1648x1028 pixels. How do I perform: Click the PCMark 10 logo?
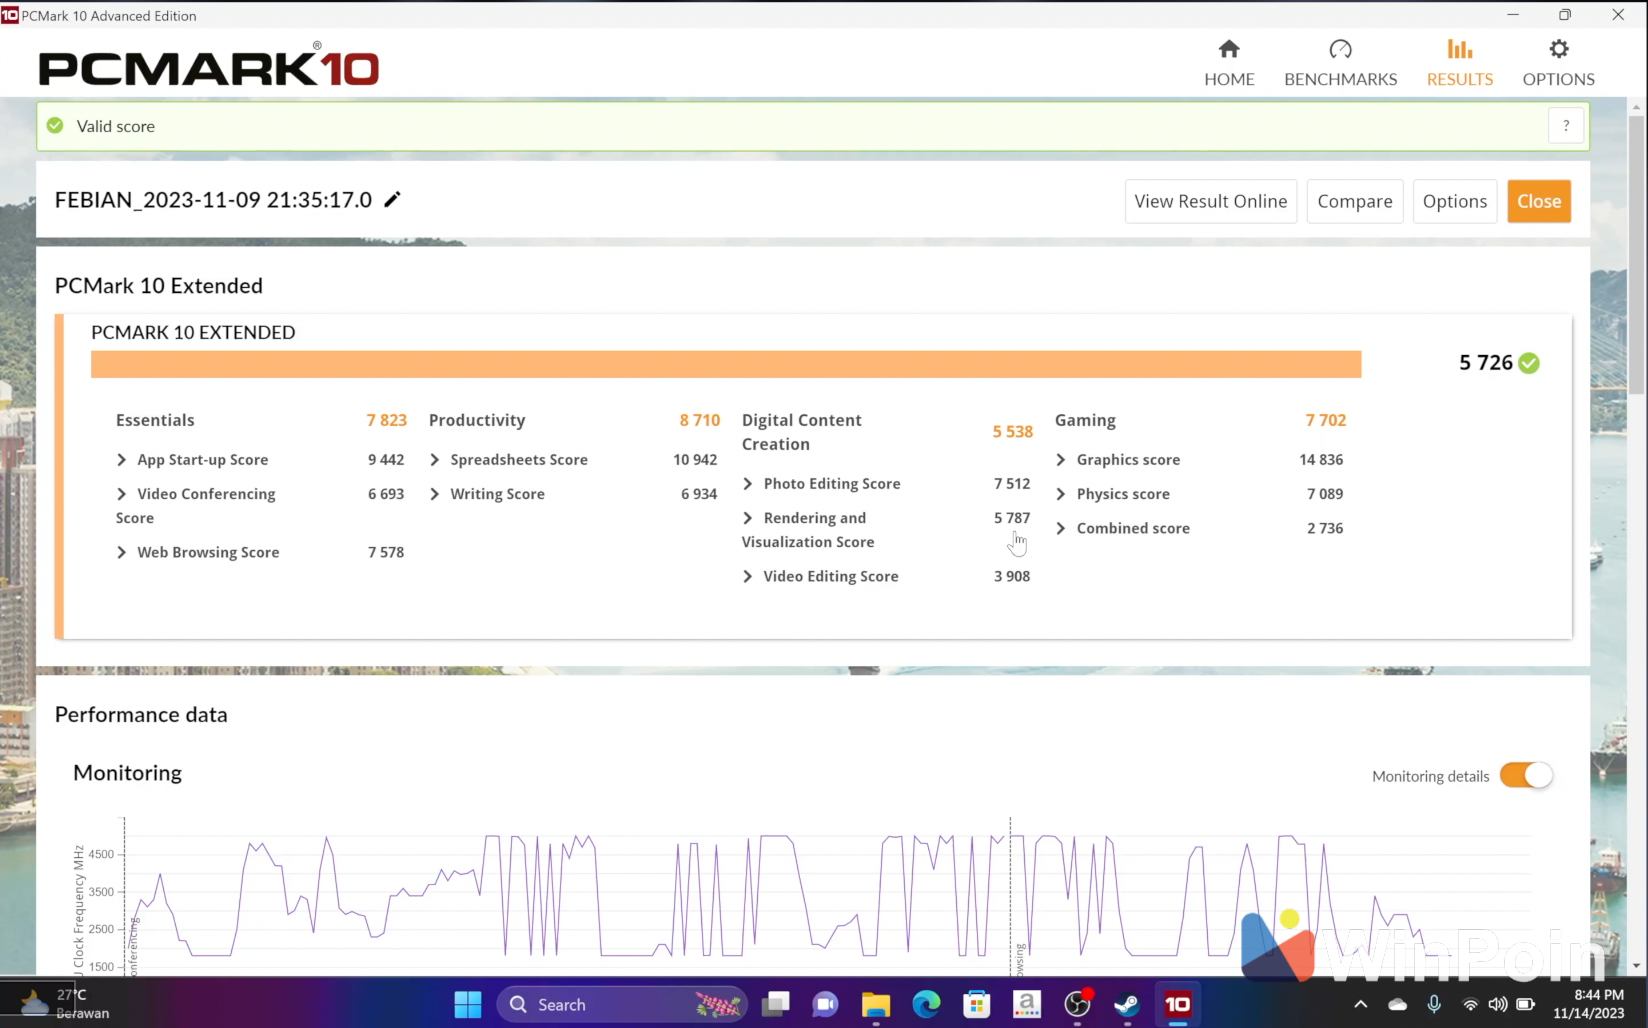(x=208, y=65)
